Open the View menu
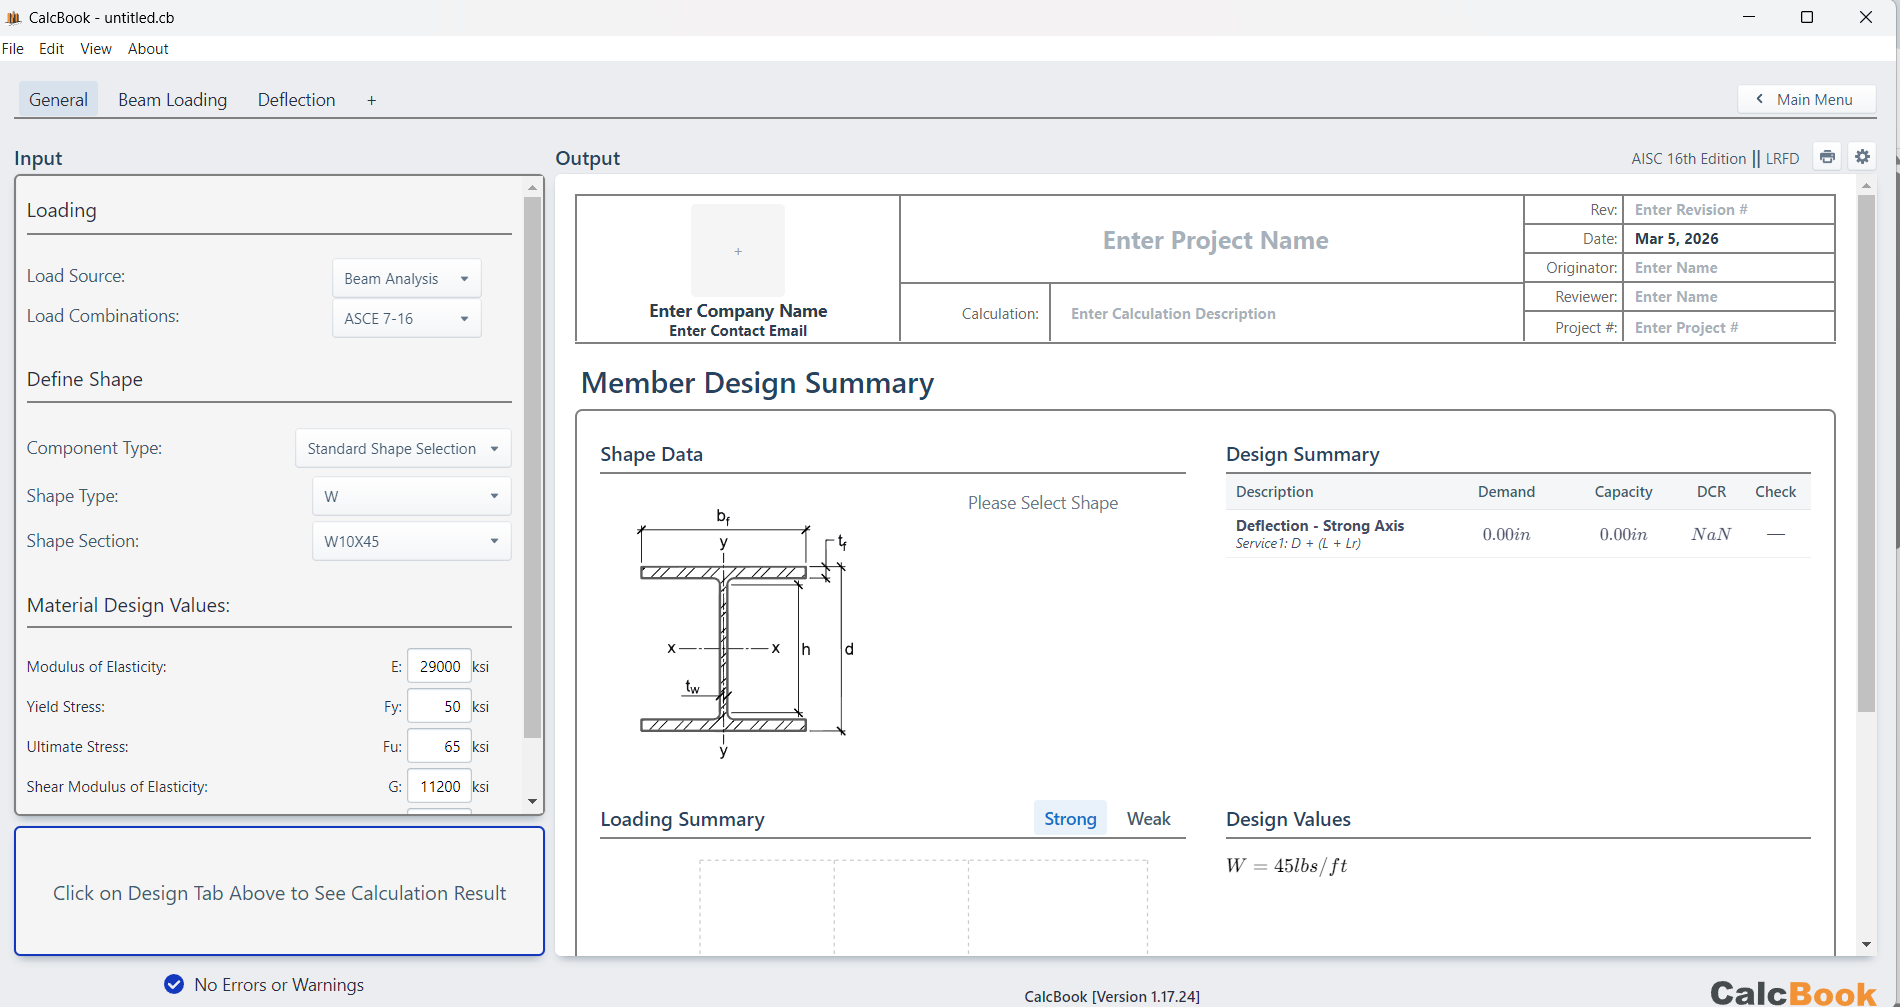This screenshot has height=1007, width=1900. click(x=96, y=48)
